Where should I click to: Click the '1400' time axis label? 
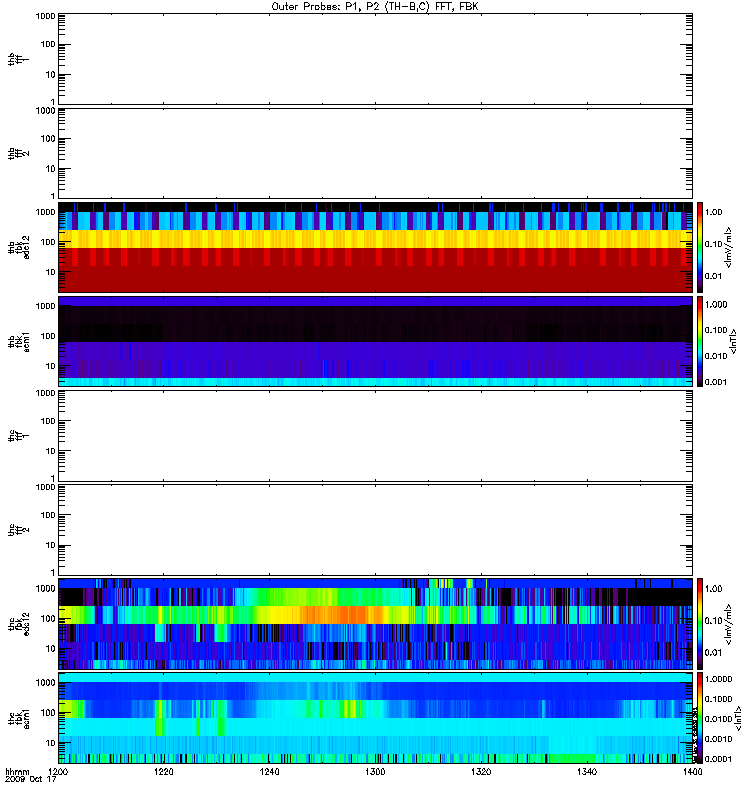click(692, 771)
